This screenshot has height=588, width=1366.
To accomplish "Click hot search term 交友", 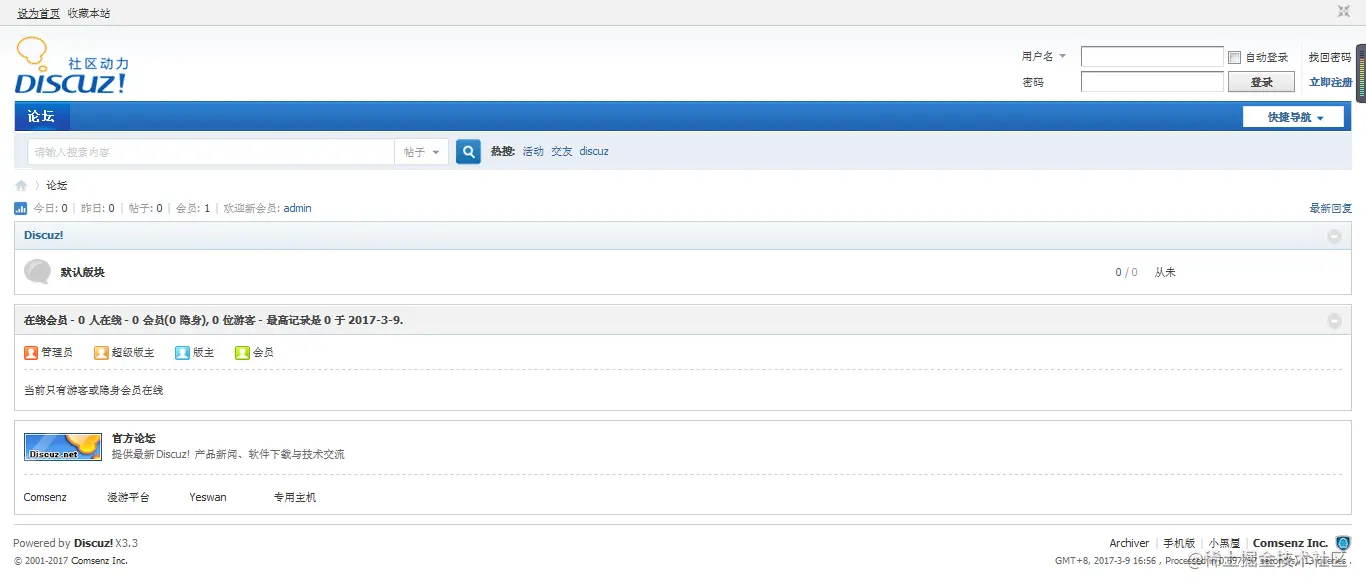I will [562, 152].
